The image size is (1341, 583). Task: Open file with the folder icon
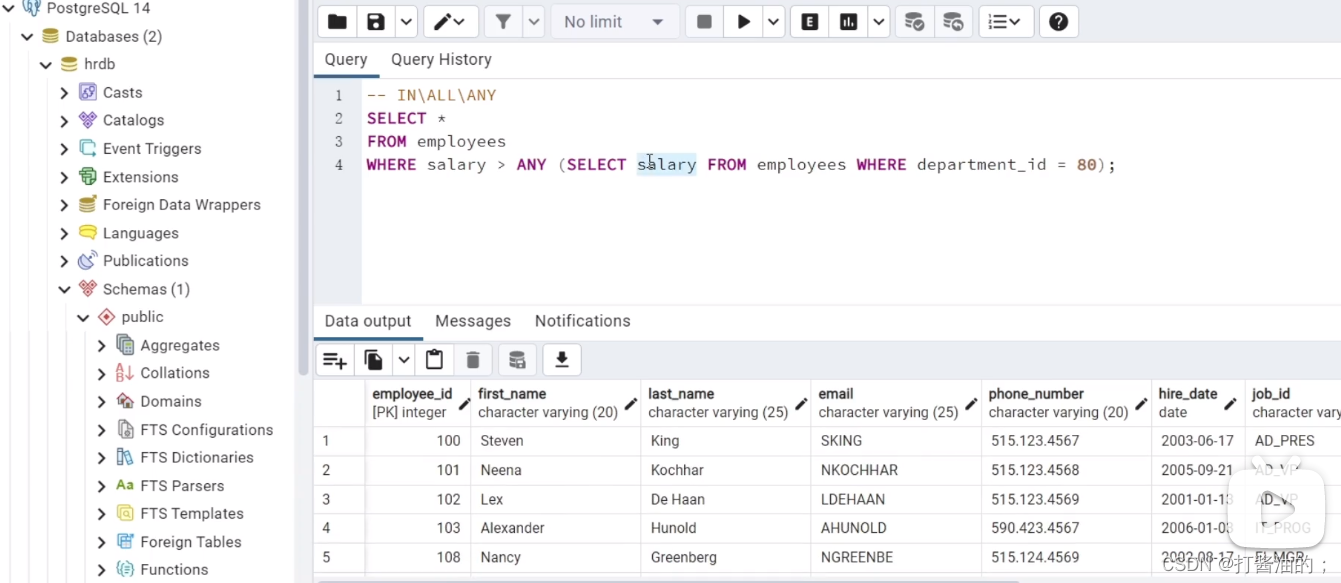337,22
